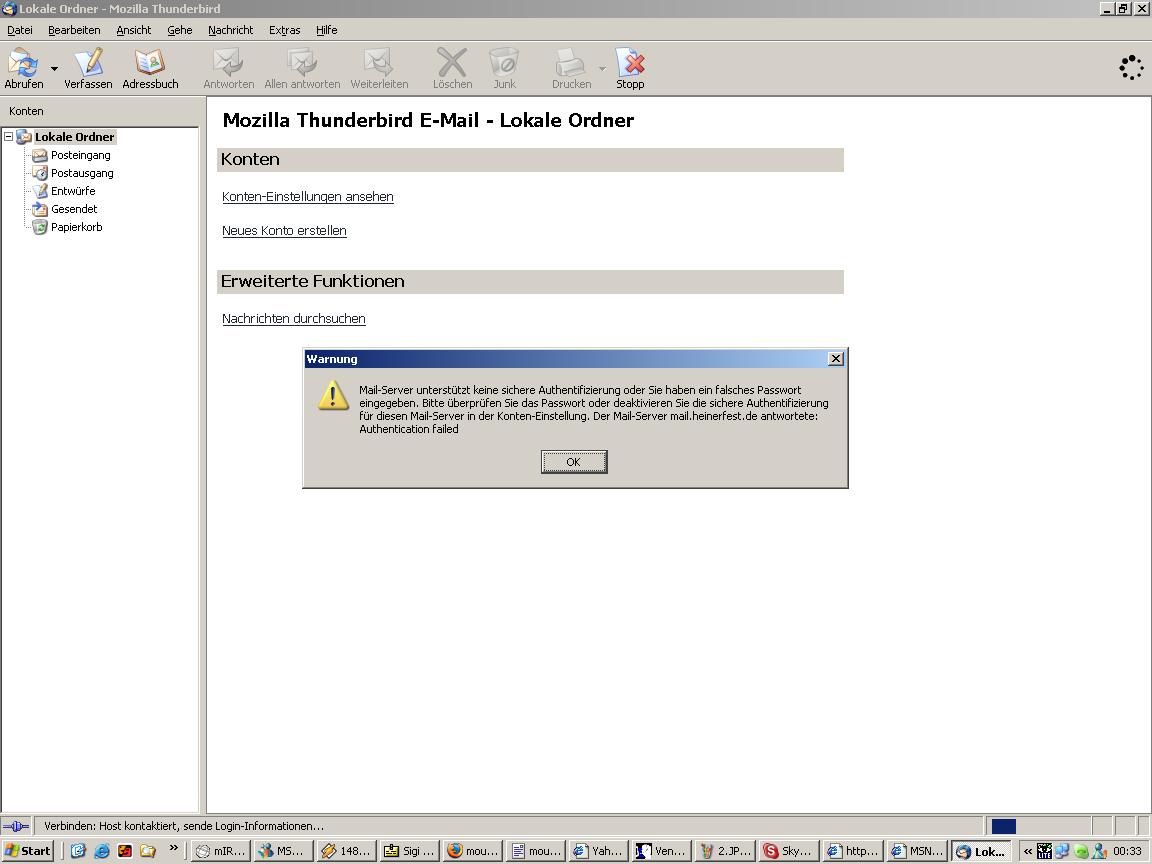This screenshot has height=864, width=1152.
Task: Expand the quick launch overflow chevron
Action: tap(173, 849)
